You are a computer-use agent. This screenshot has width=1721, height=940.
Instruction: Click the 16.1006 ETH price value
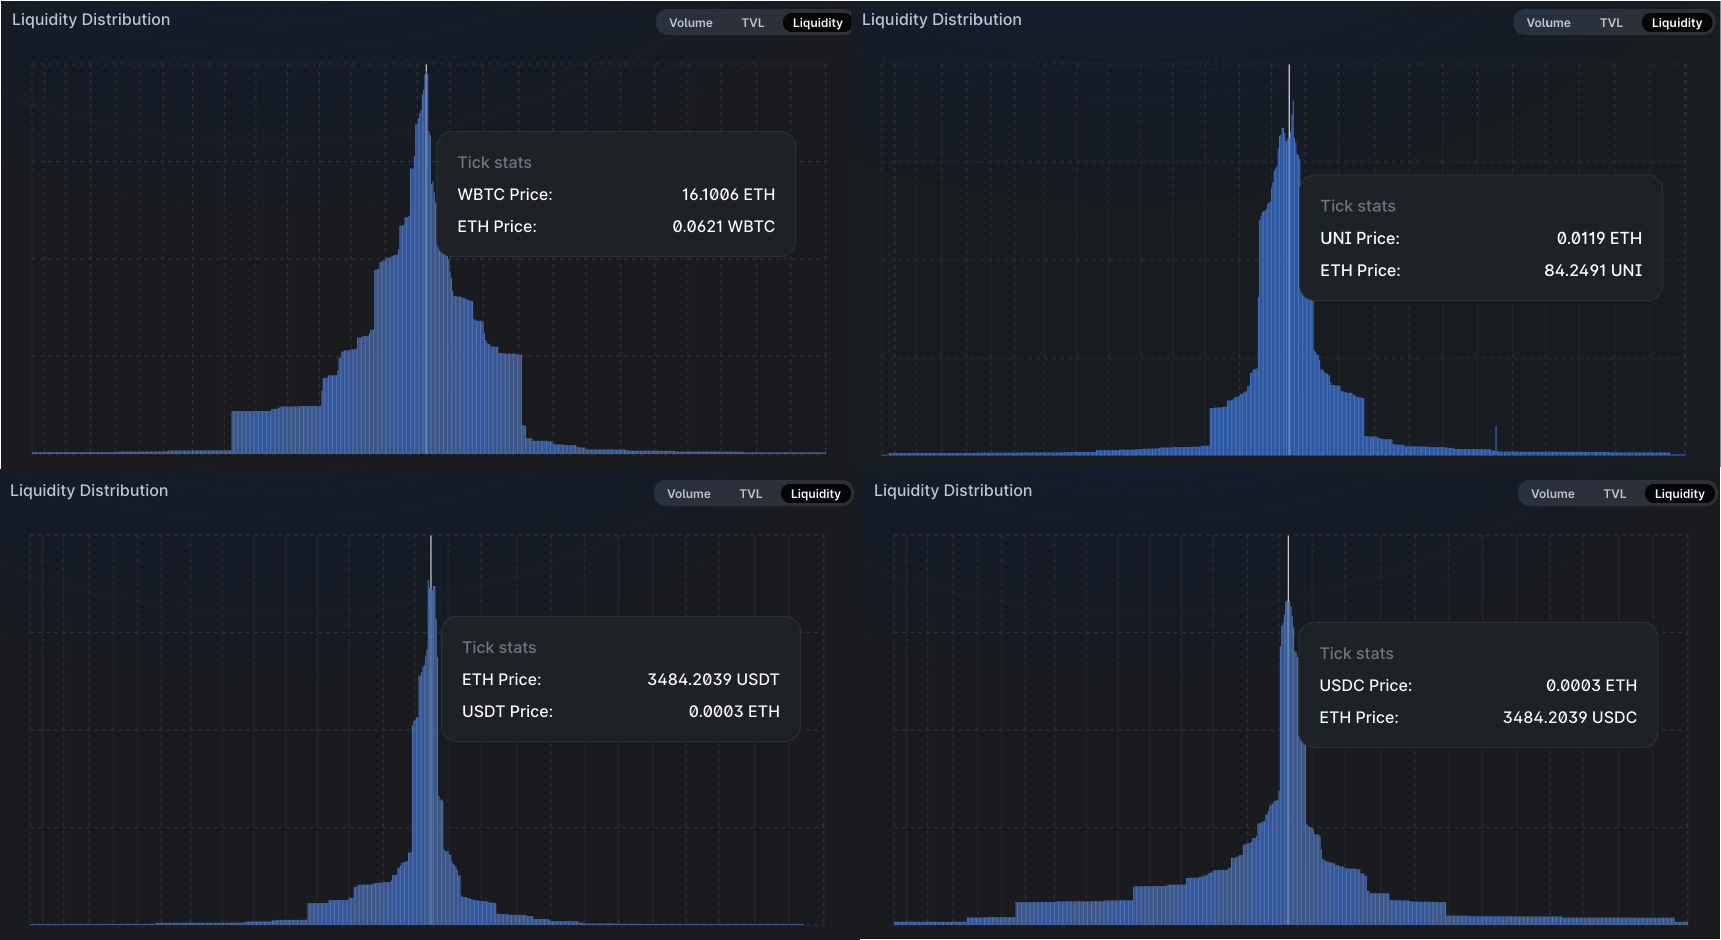[728, 194]
